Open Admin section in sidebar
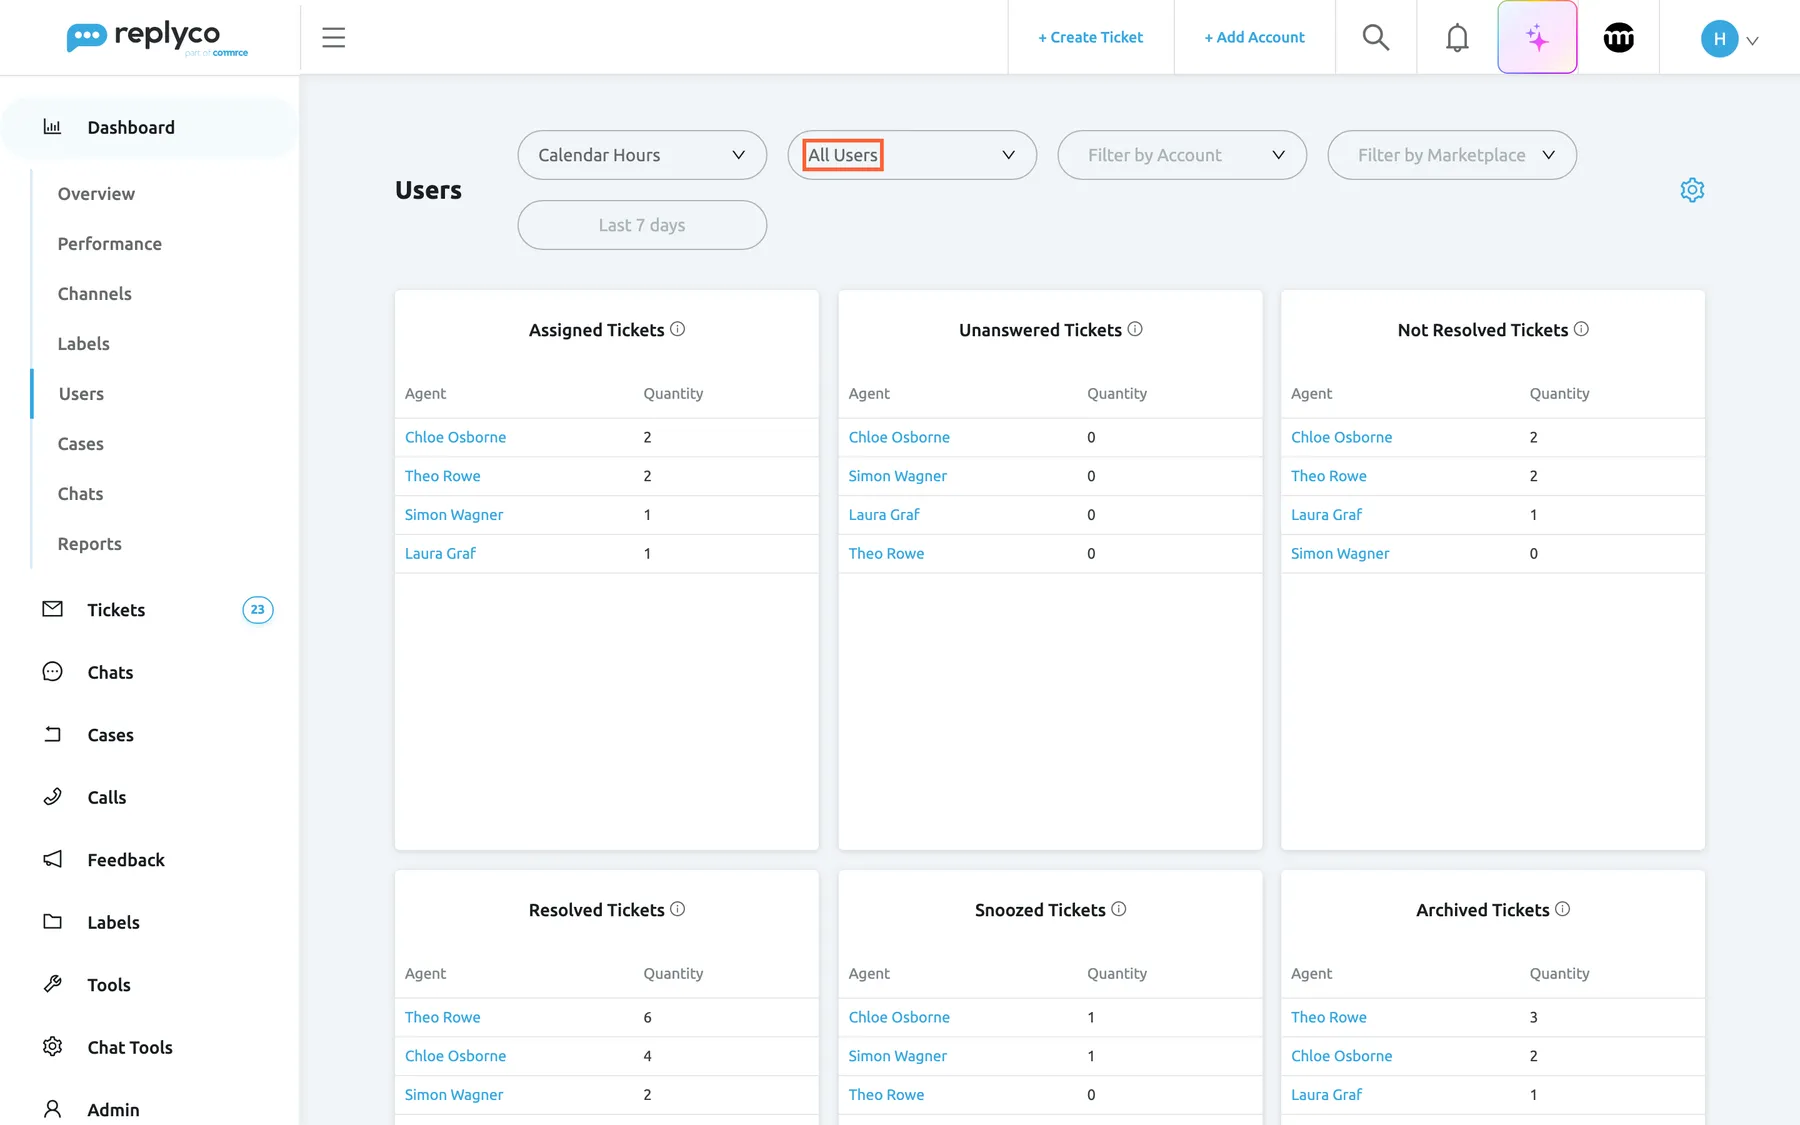 [x=113, y=1110]
